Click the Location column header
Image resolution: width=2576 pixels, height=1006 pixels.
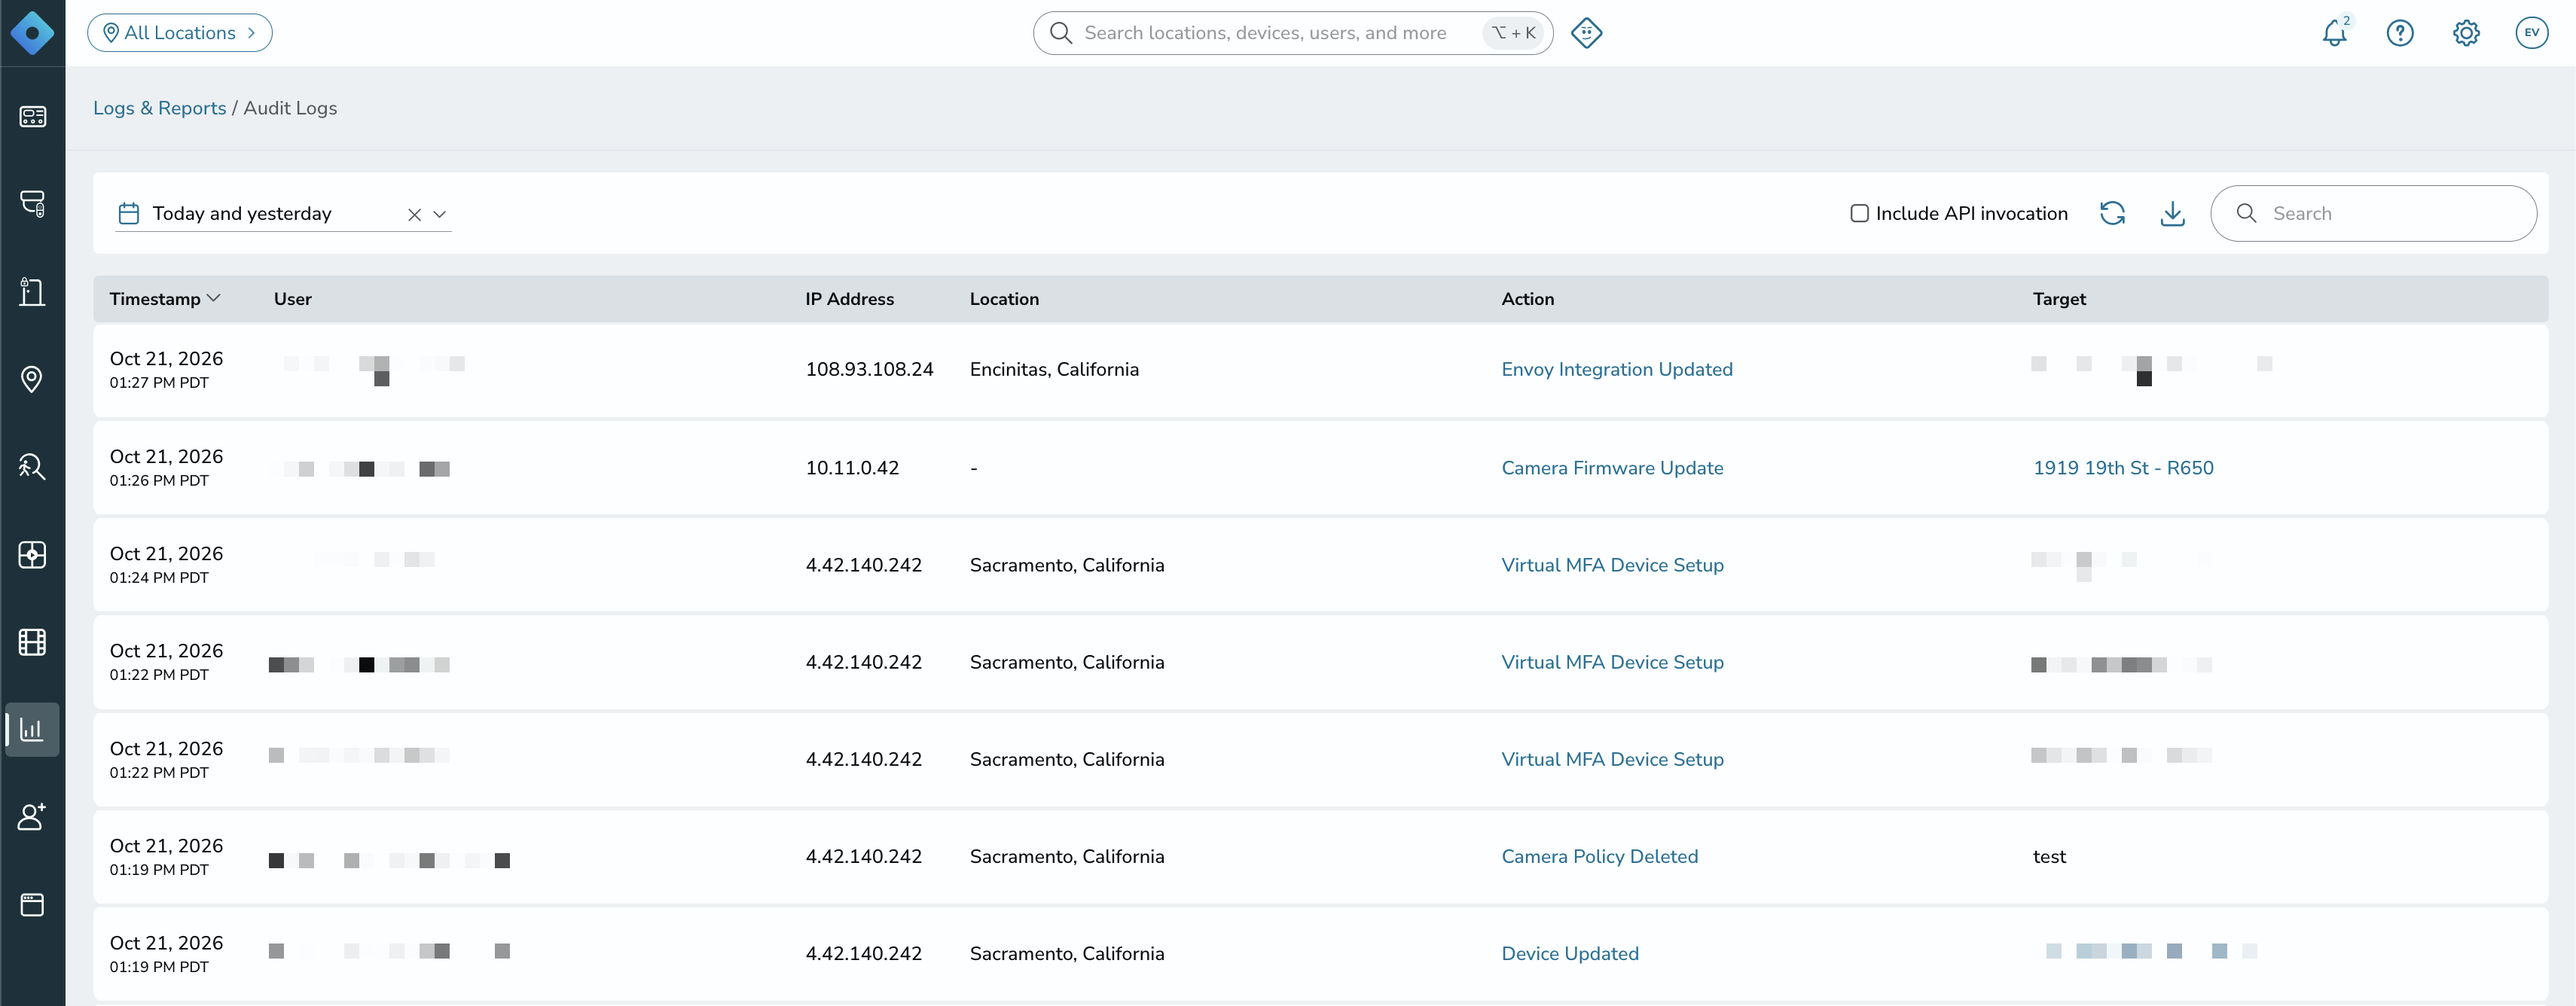click(1004, 299)
